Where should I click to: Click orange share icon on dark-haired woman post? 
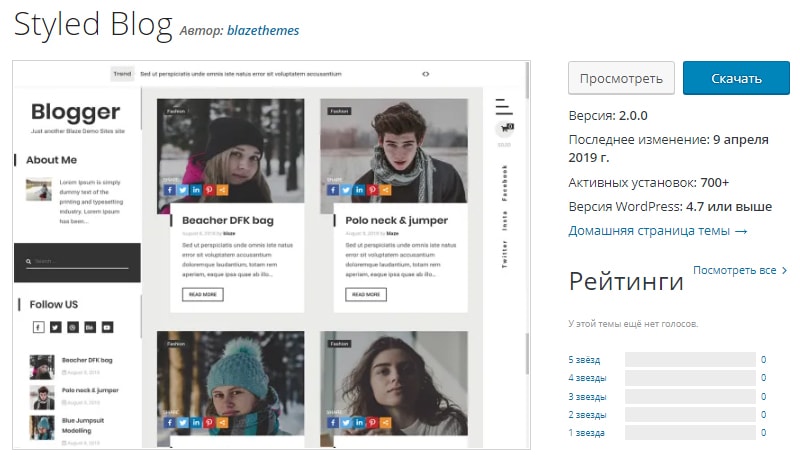point(386,422)
